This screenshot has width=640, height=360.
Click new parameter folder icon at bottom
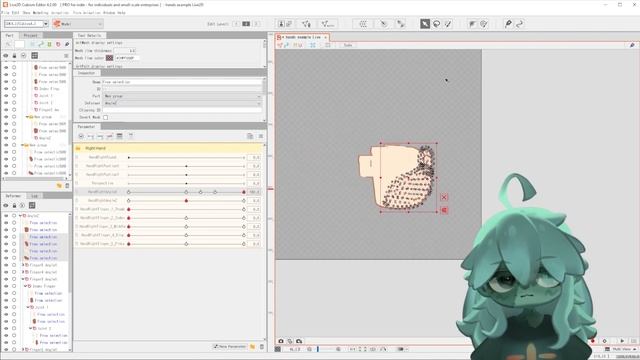[x=253, y=347]
